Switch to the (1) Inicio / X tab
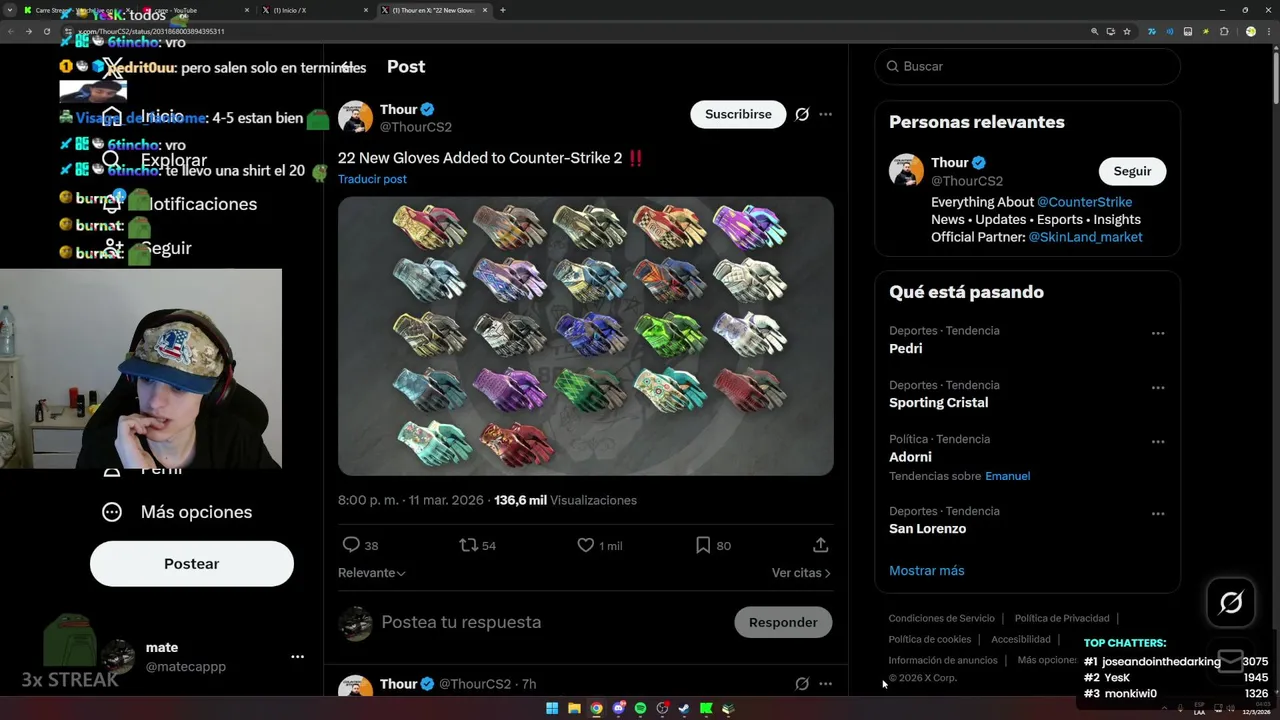Viewport: 1280px width, 720px height. (314, 10)
